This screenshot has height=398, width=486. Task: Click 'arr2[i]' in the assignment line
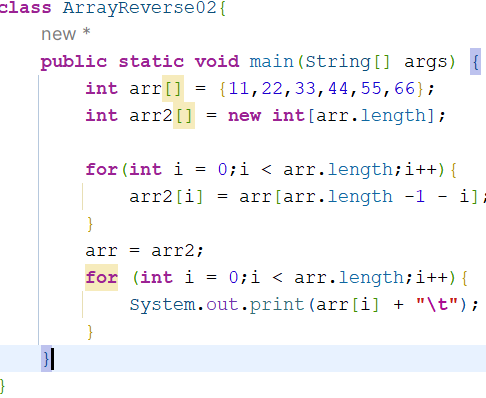click(x=166, y=197)
